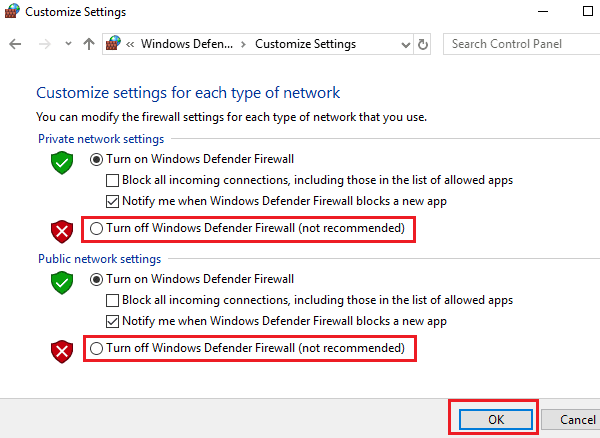Select Customize Settings breadcrumb in address bar
This screenshot has width=600, height=438.
pyautogui.click(x=305, y=44)
